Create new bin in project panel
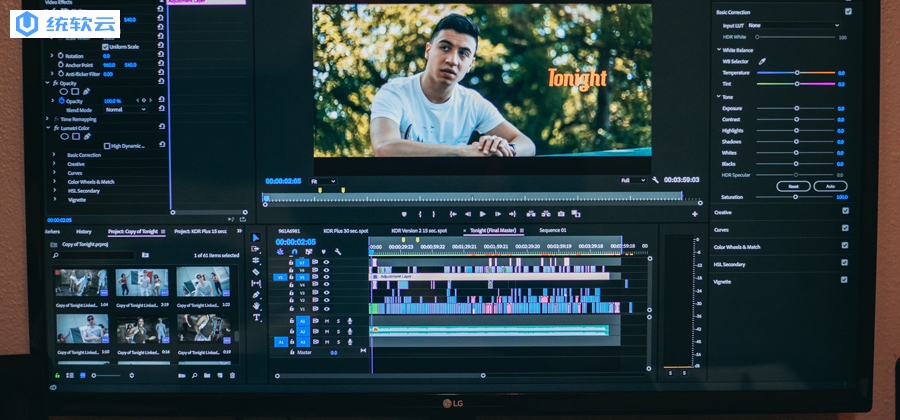Viewport: 900px width, 420px height. tap(207, 376)
